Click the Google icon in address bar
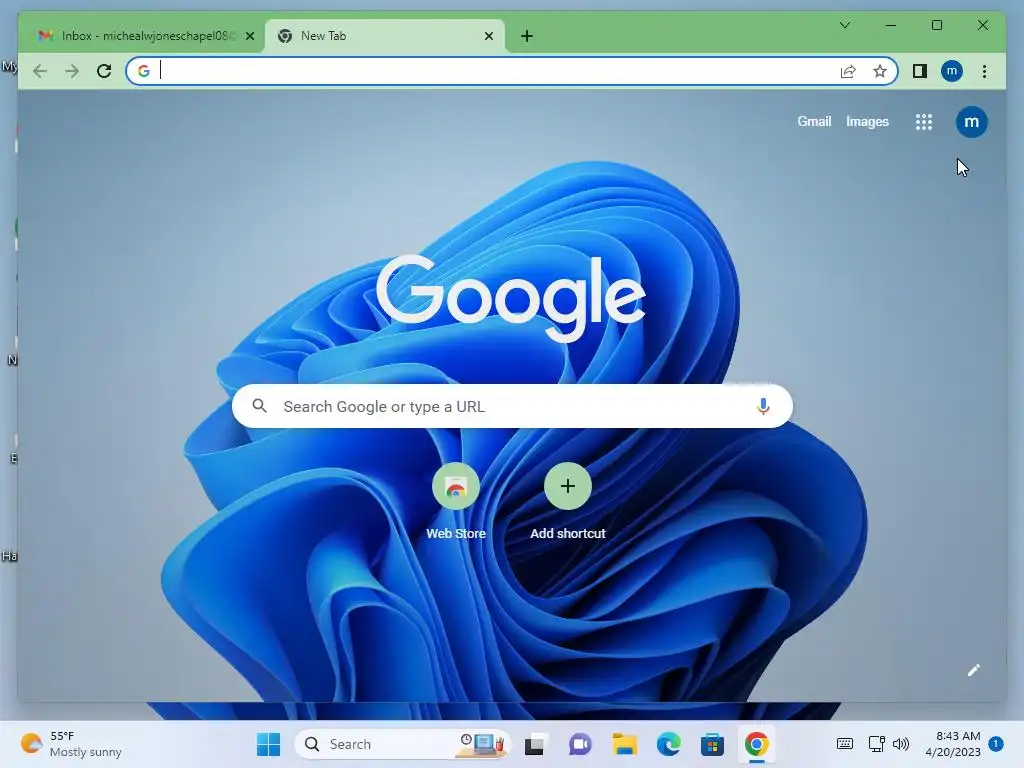The width and height of the screenshot is (1024, 768). [144, 71]
